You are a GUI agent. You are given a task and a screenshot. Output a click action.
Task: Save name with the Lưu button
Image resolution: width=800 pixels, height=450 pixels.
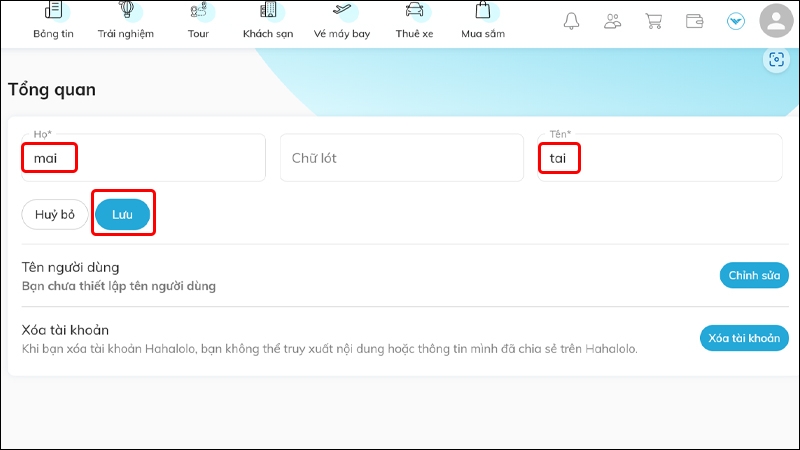click(122, 214)
